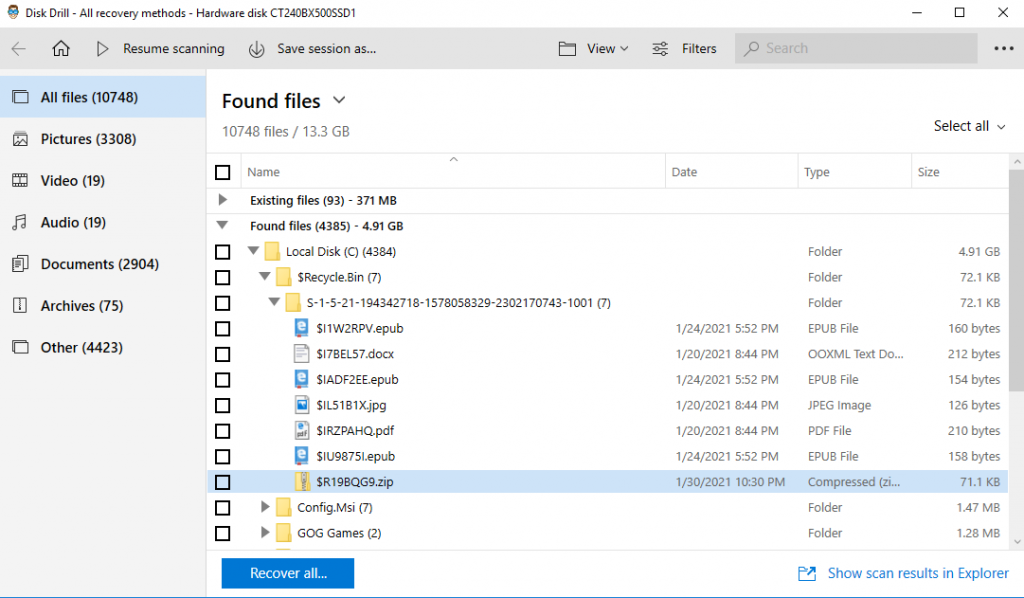Open the Select all dropdown
1024x598 pixels.
(969, 126)
